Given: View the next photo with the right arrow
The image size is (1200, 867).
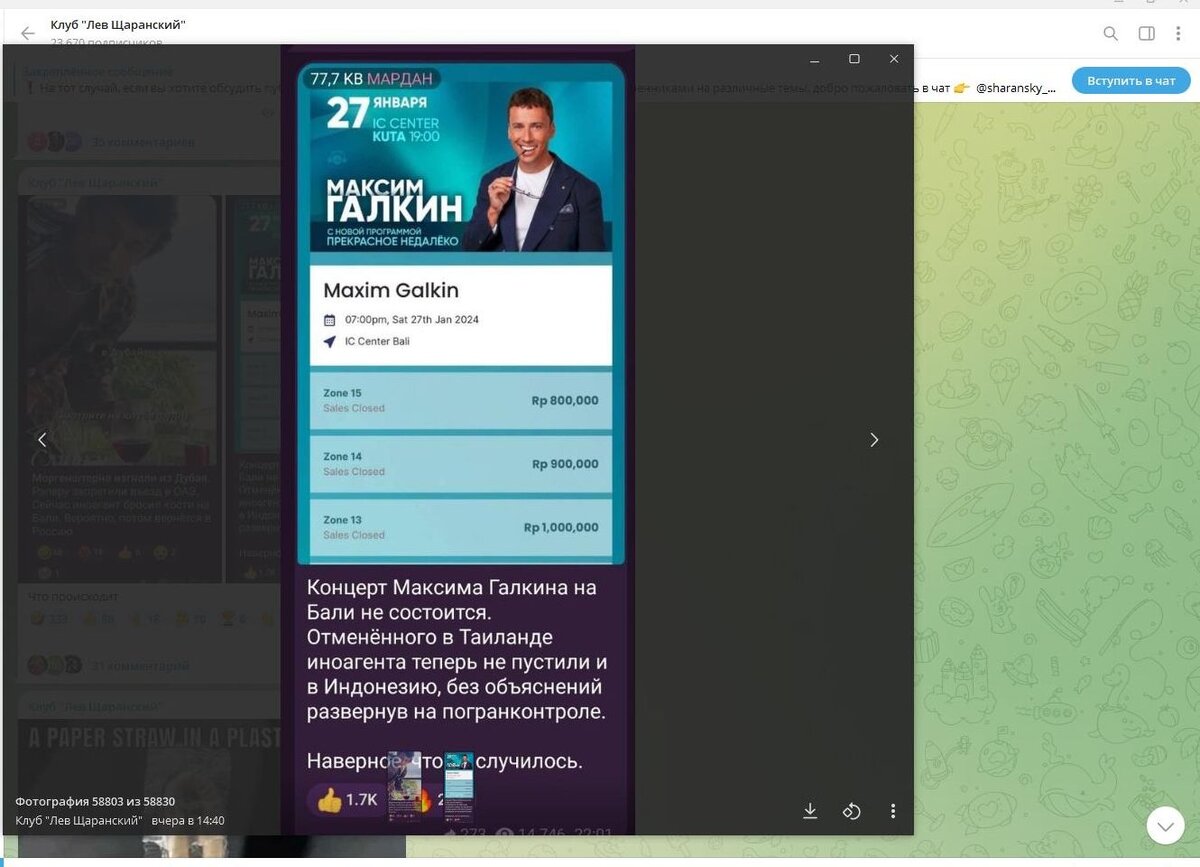Looking at the screenshot, I should (x=874, y=439).
